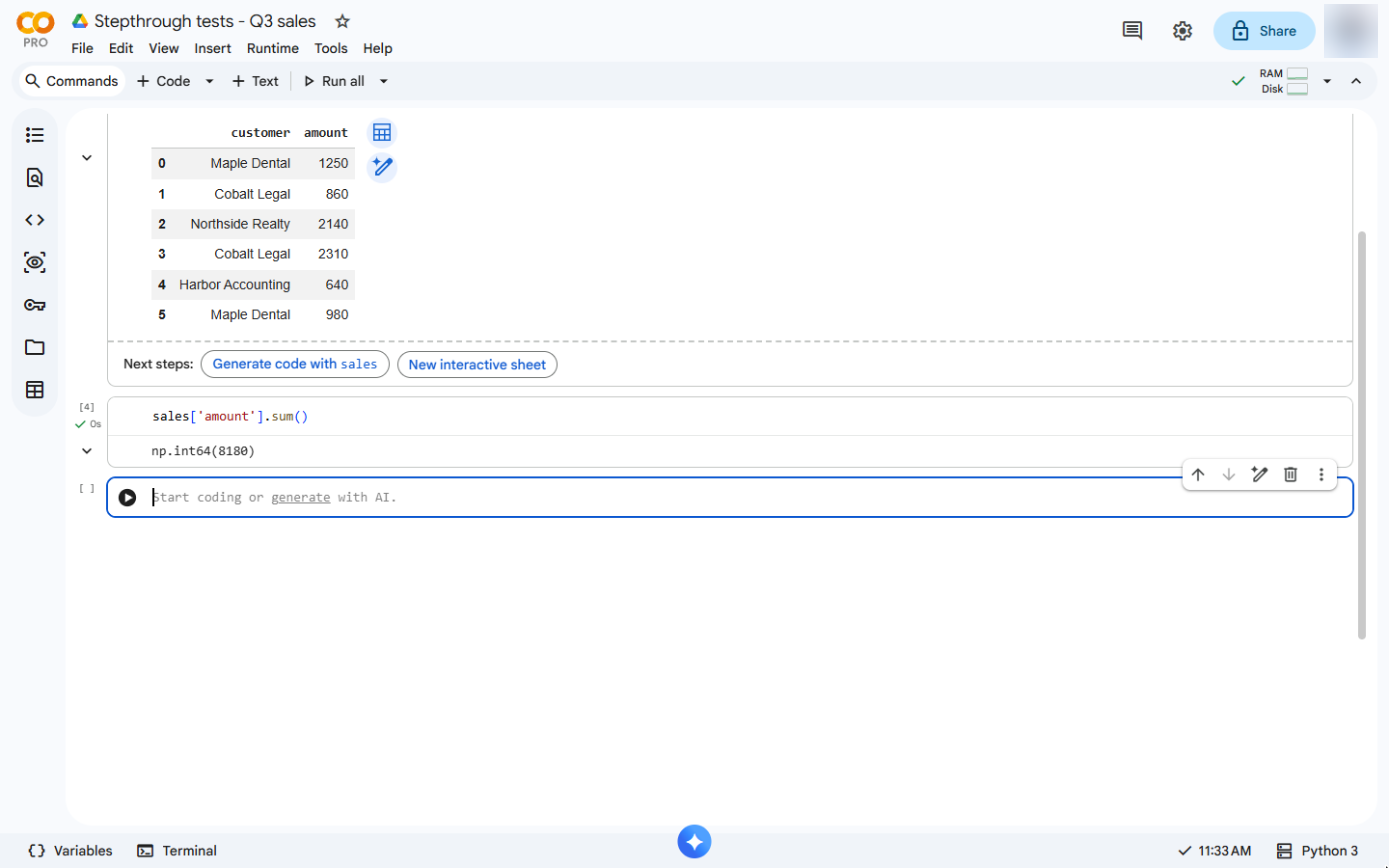The height and width of the screenshot is (868, 1389).
Task: Click the AI edit pencil in cell toolbar
Action: pyautogui.click(x=1260, y=475)
